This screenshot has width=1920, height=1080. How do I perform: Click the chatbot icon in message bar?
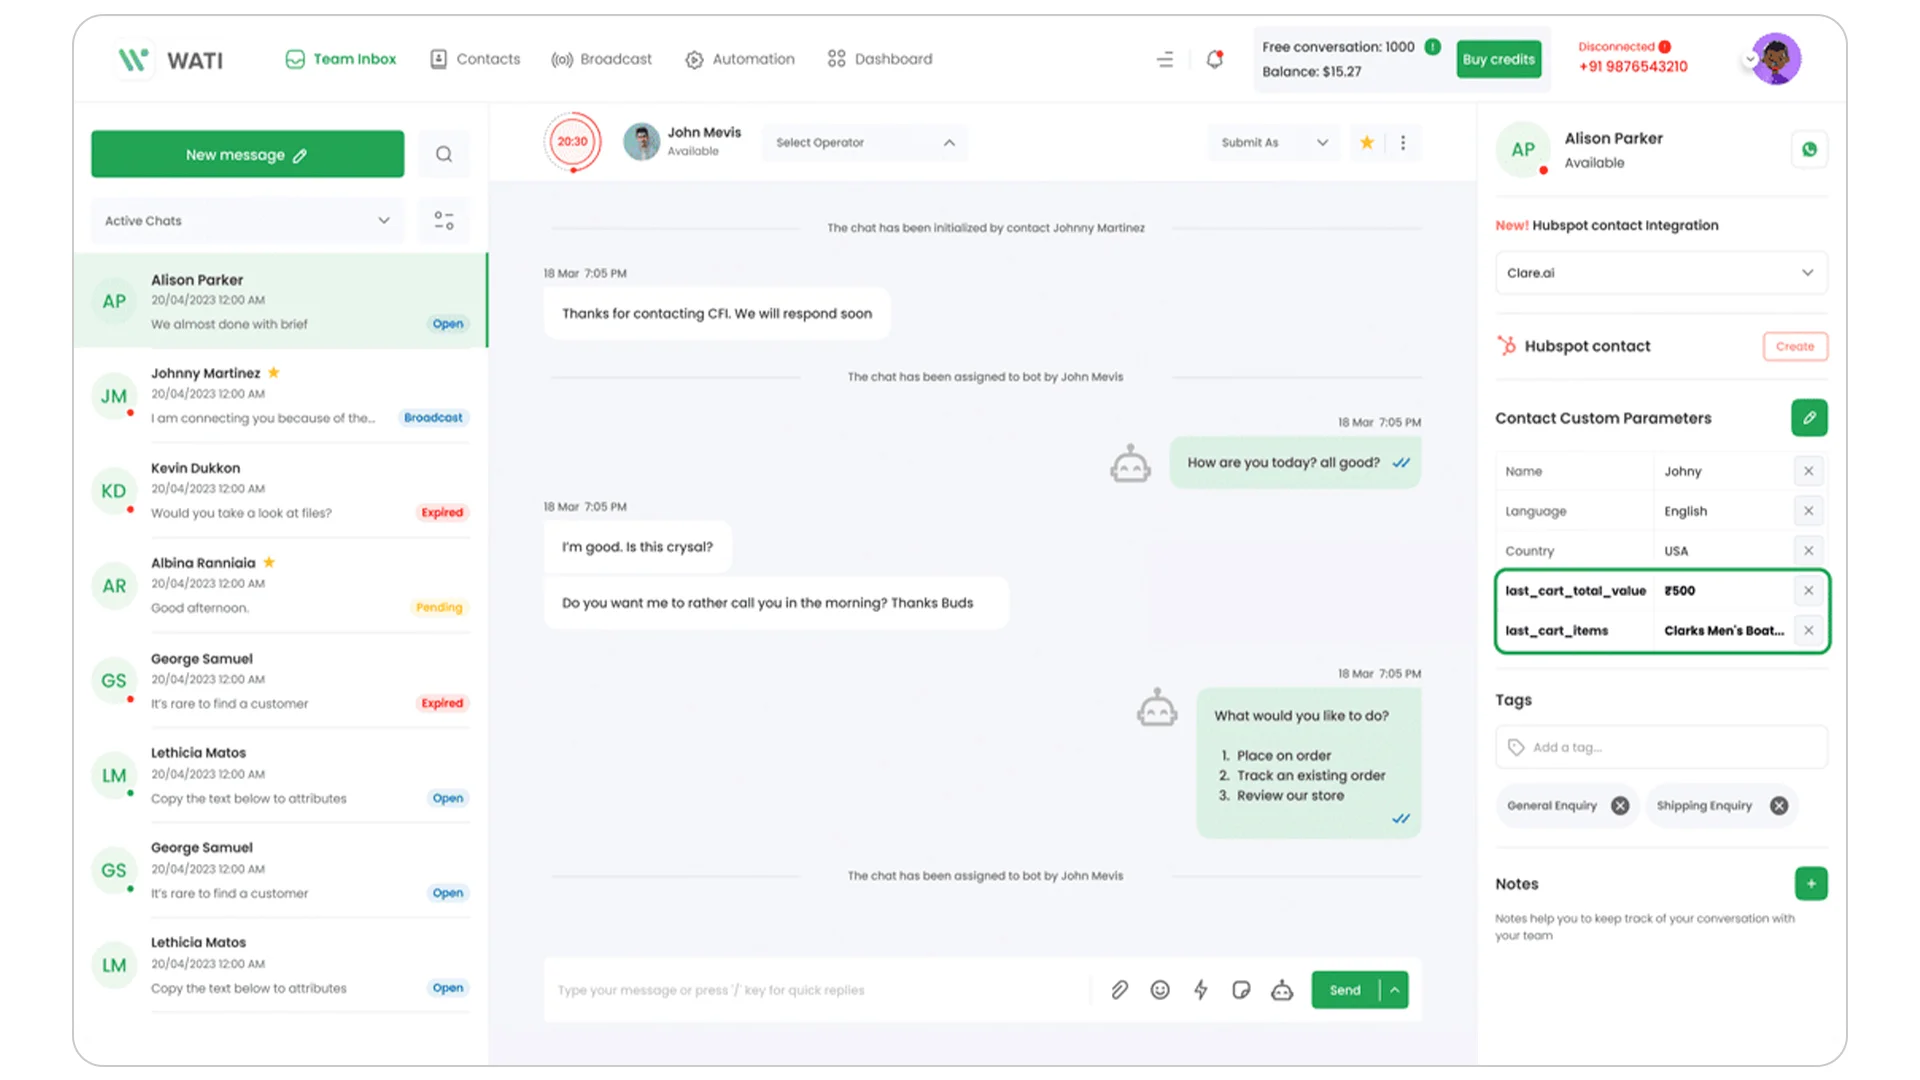(x=1282, y=990)
